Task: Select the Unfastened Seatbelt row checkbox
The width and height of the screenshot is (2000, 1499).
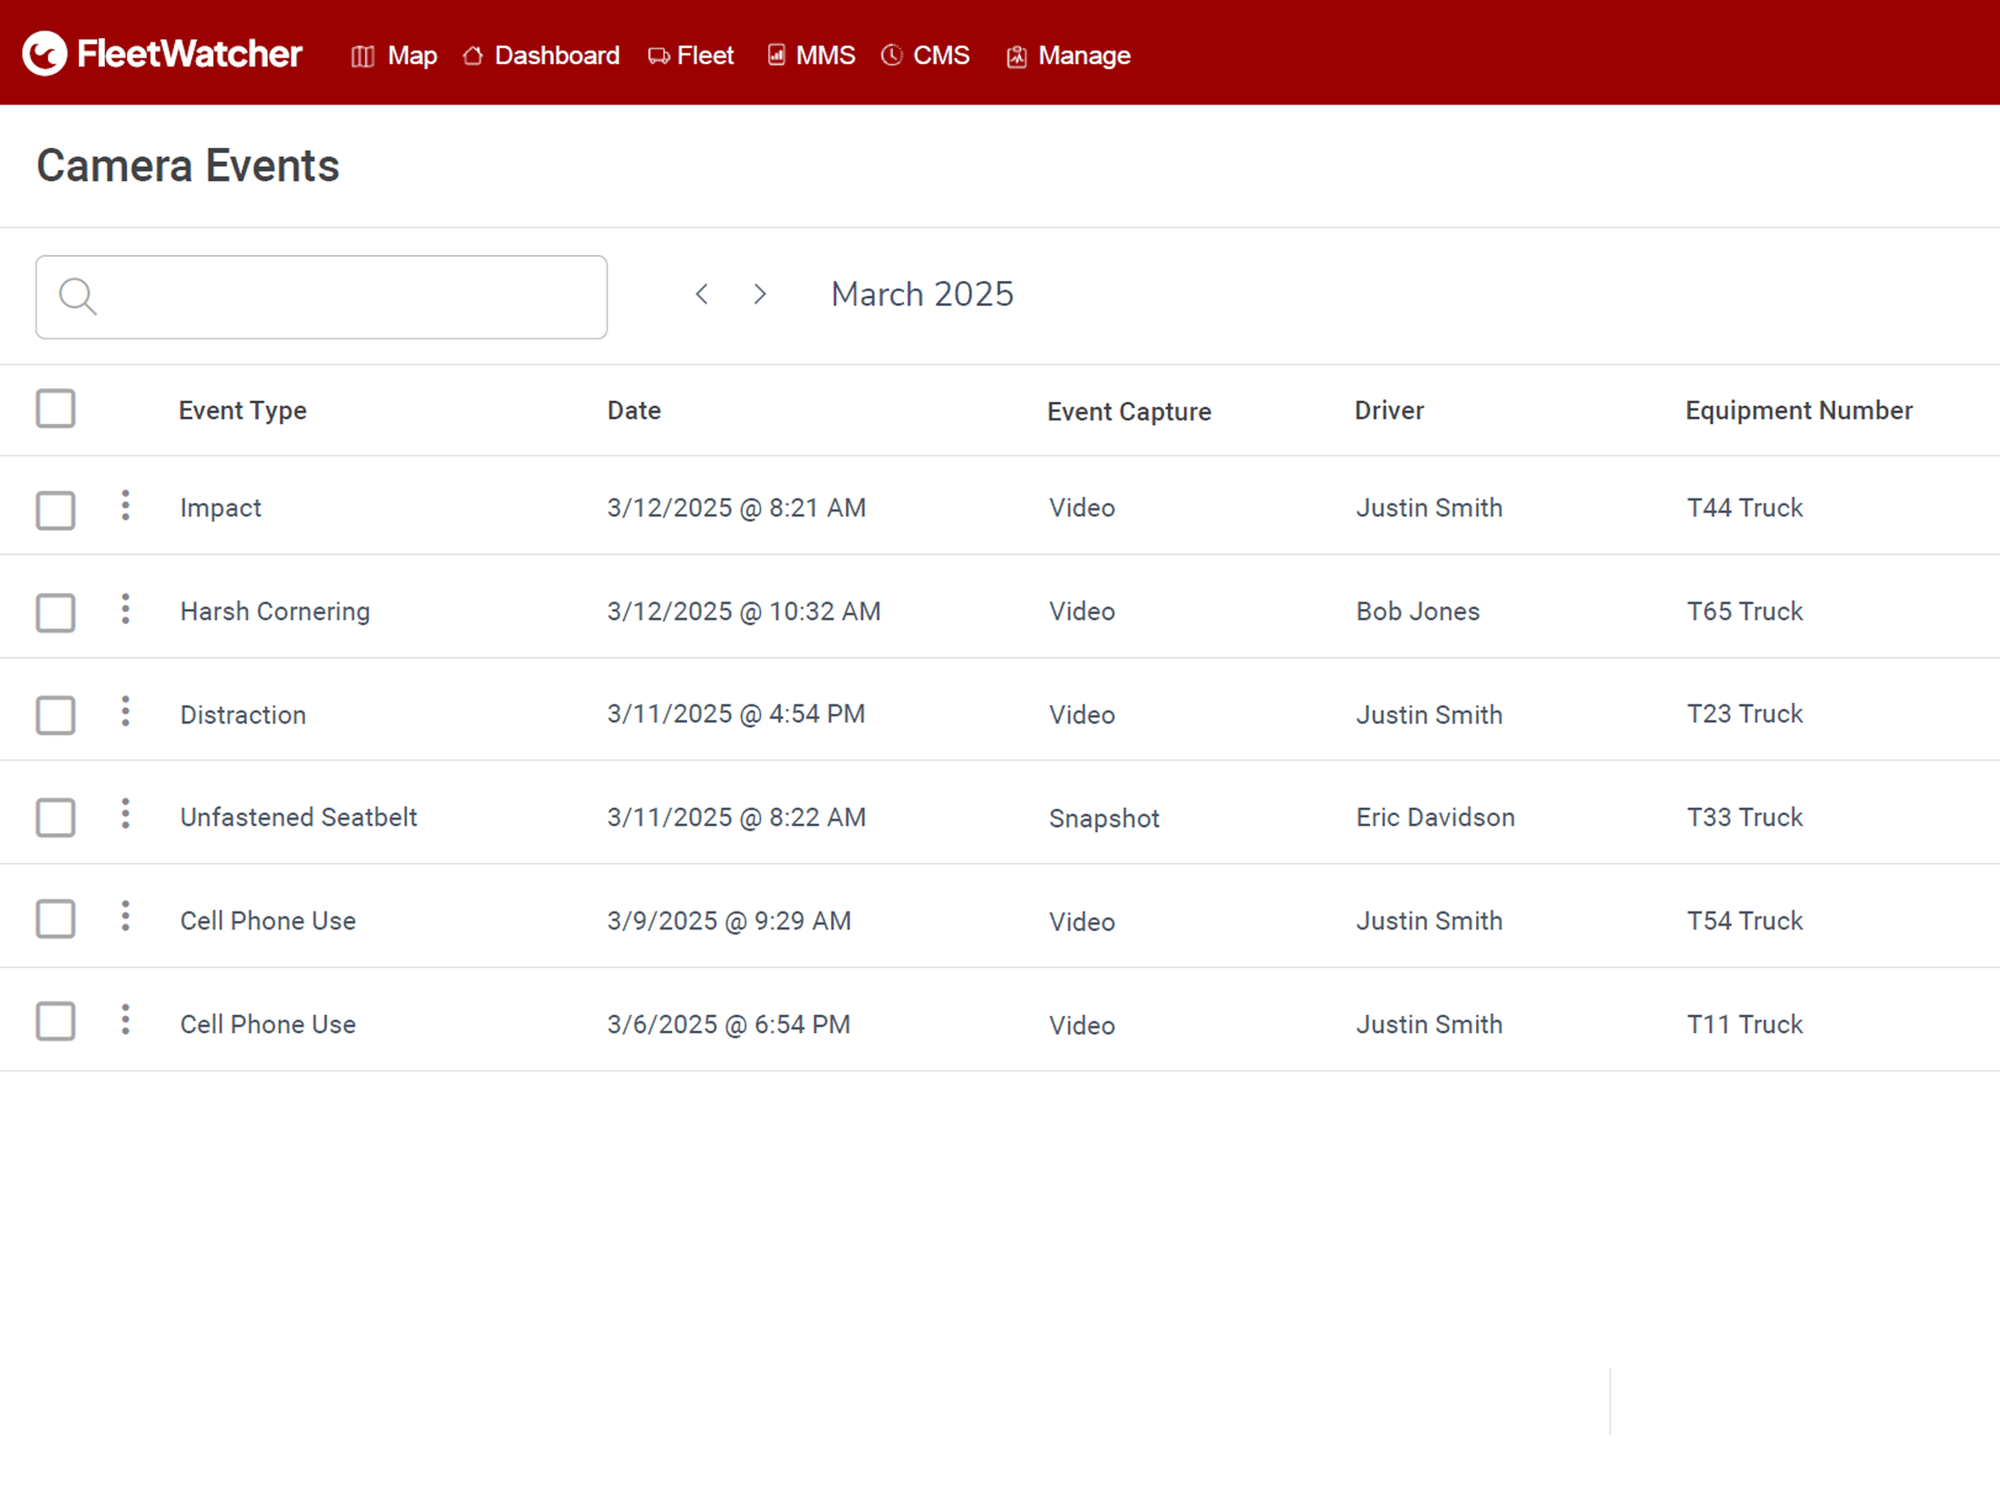Action: [56, 817]
